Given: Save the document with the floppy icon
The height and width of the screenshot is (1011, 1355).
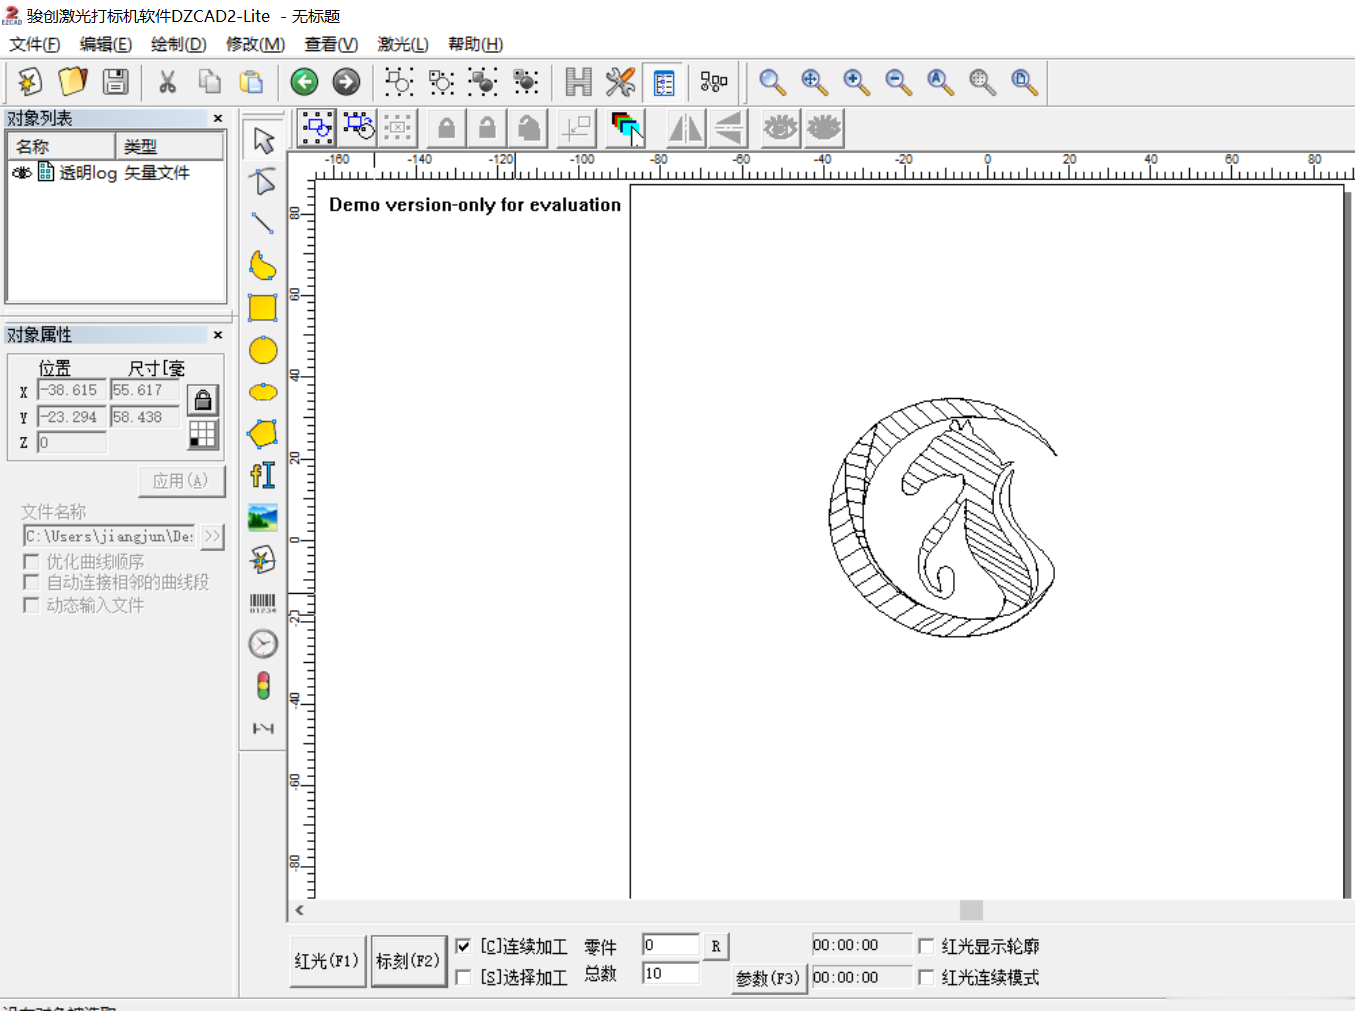Looking at the screenshot, I should pyautogui.click(x=116, y=81).
